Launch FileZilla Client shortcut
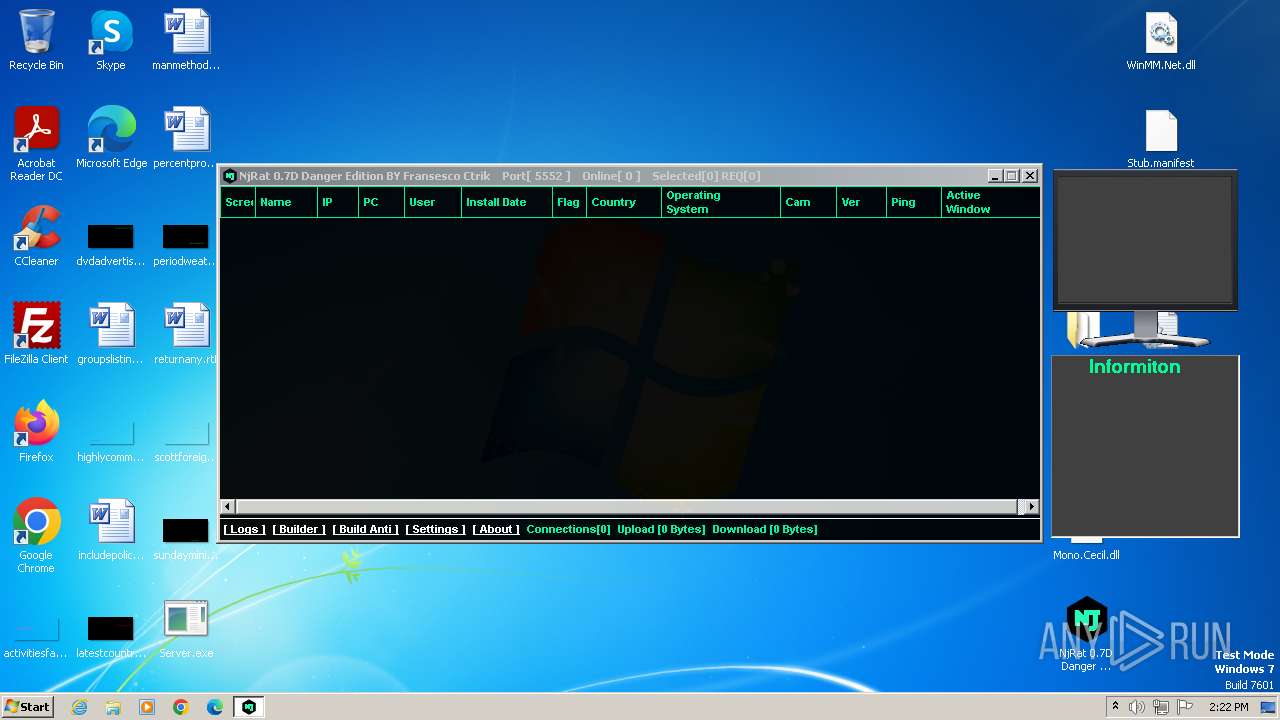Viewport: 1280px width, 720px height. (36, 334)
